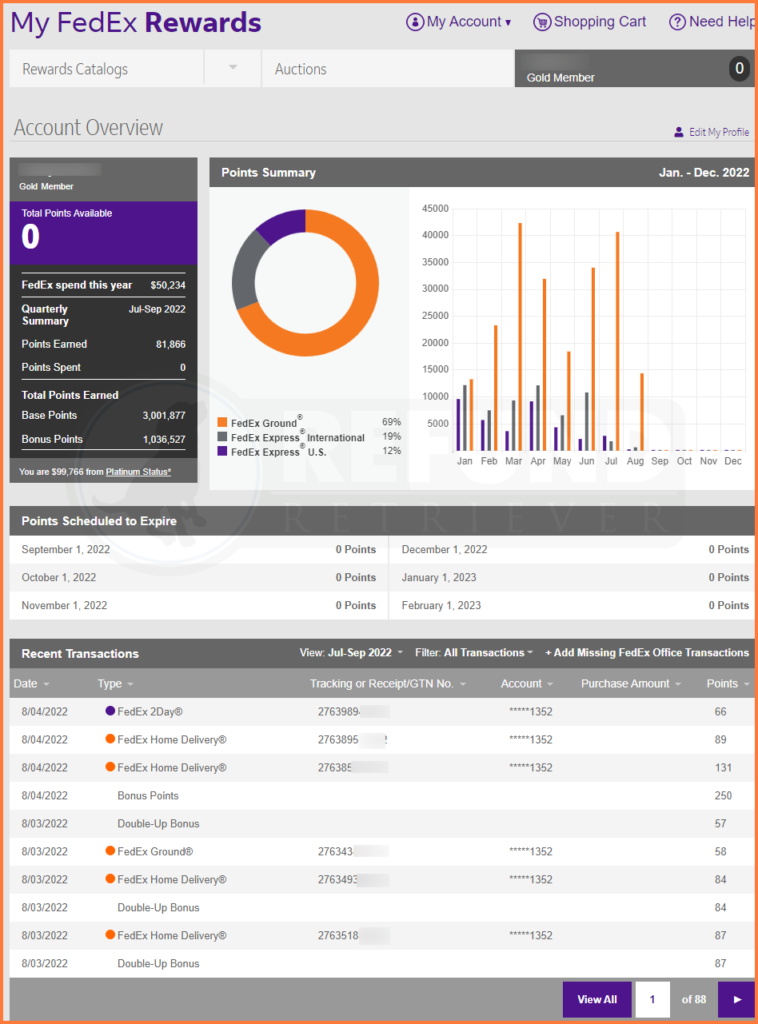Open the Filter All Transactions dropdown
Viewport: 758px width, 1024px height.
pos(474,652)
